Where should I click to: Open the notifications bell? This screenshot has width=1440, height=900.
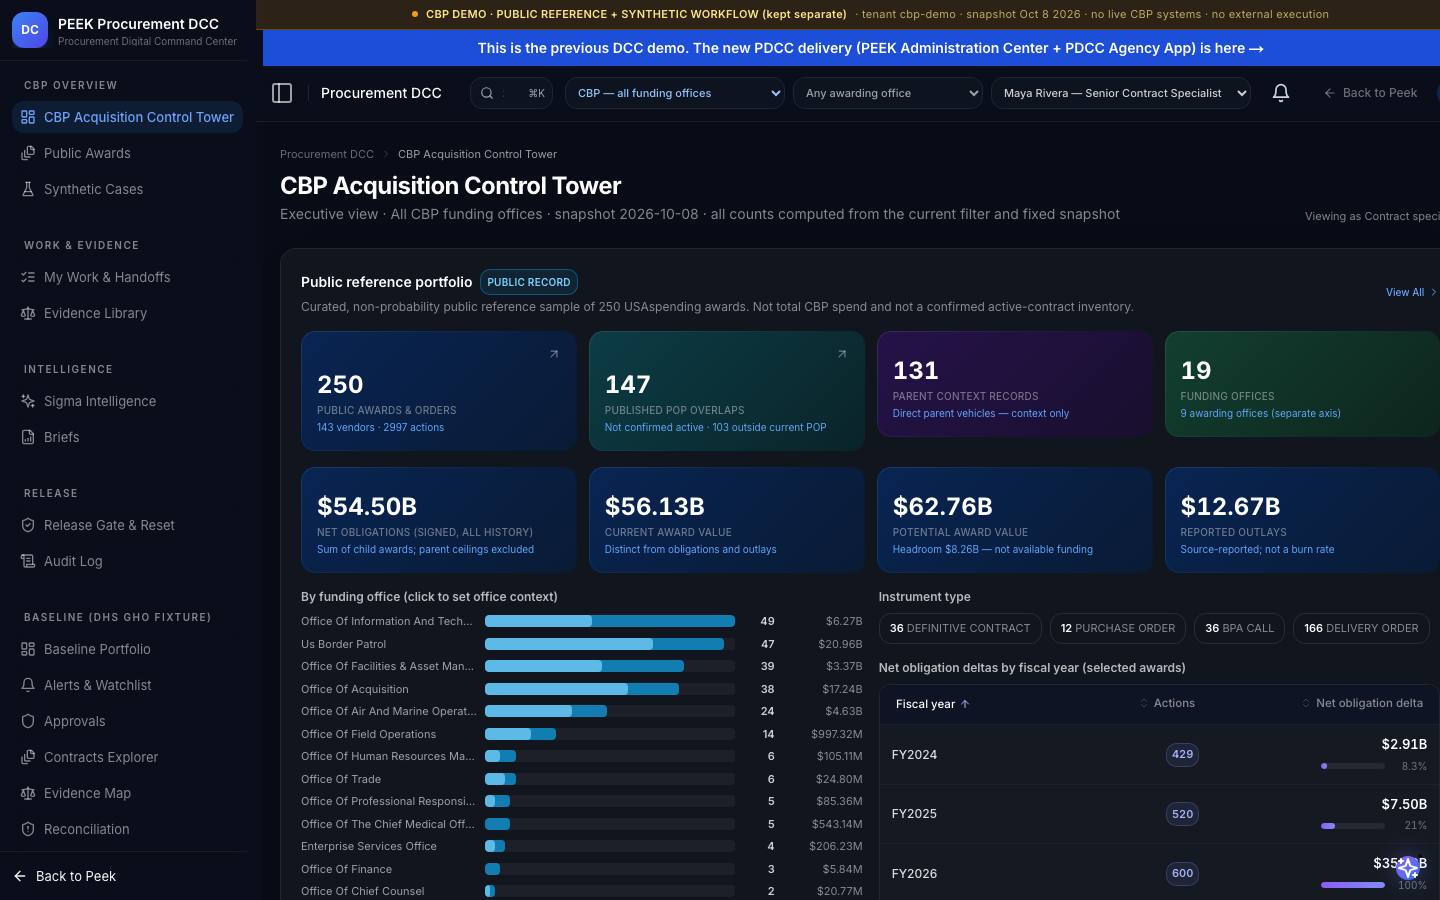click(1280, 93)
